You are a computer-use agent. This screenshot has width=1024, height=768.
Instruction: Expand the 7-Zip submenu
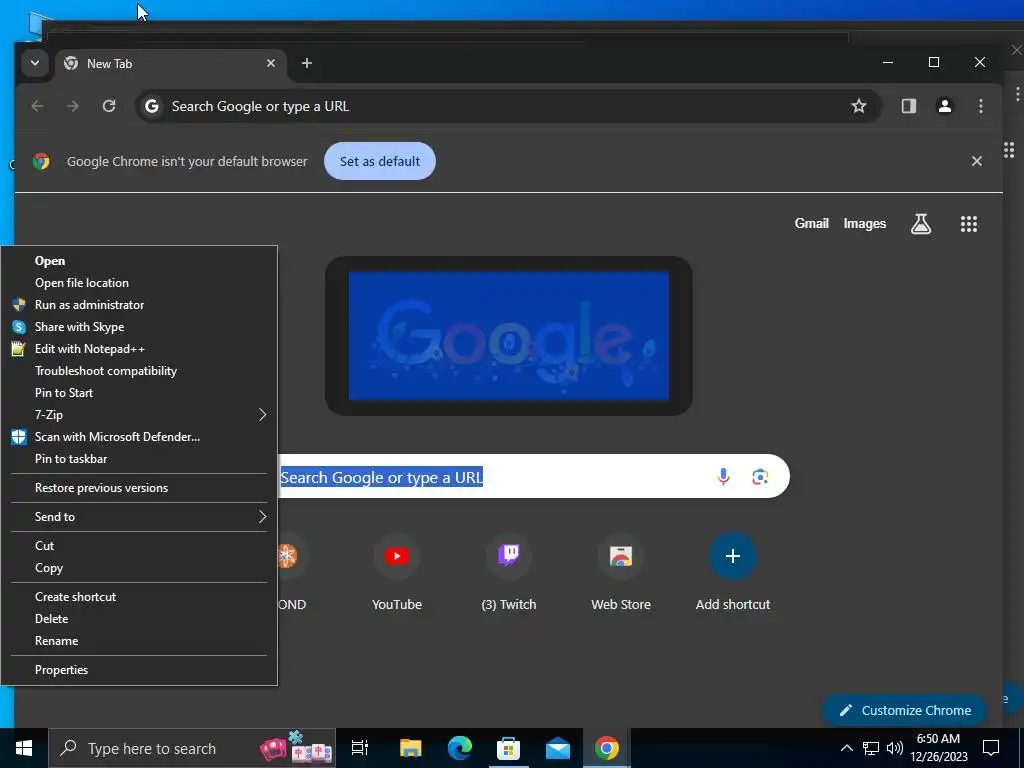click(139, 415)
